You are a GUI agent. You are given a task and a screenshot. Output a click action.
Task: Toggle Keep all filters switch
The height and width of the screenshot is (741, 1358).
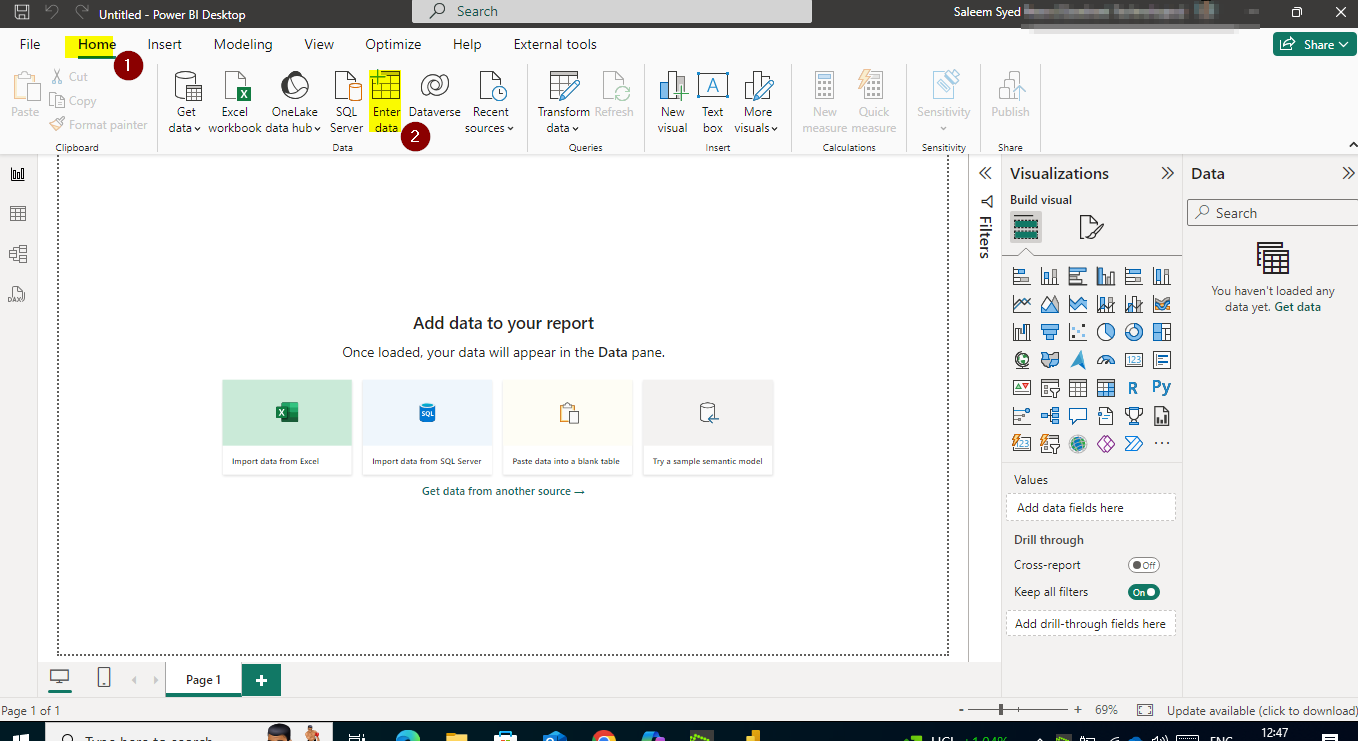pos(1144,592)
